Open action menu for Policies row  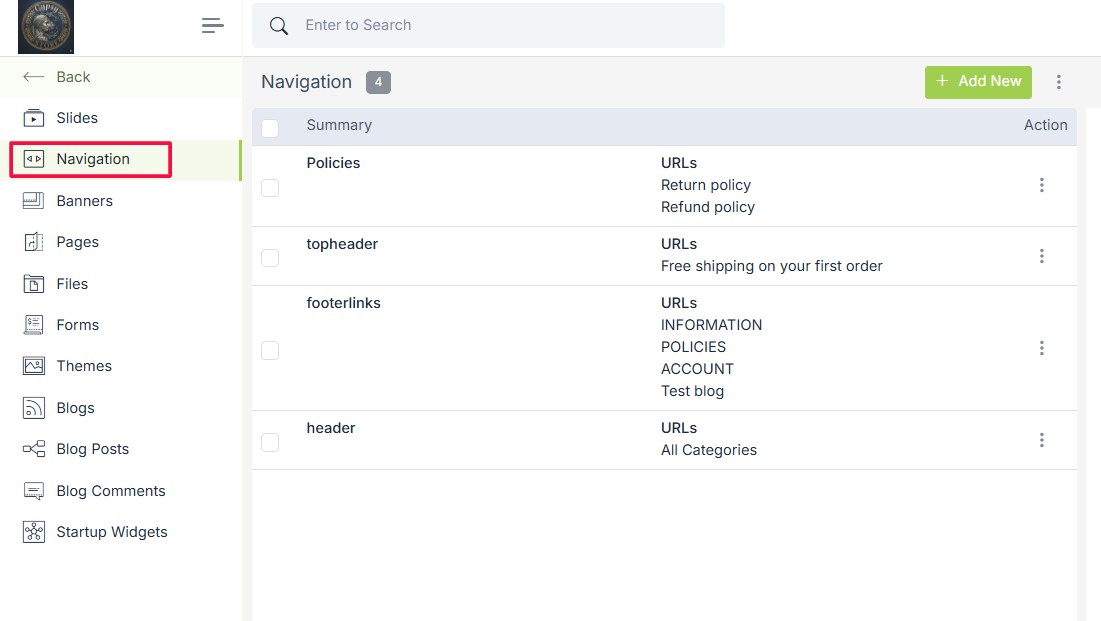point(1041,185)
